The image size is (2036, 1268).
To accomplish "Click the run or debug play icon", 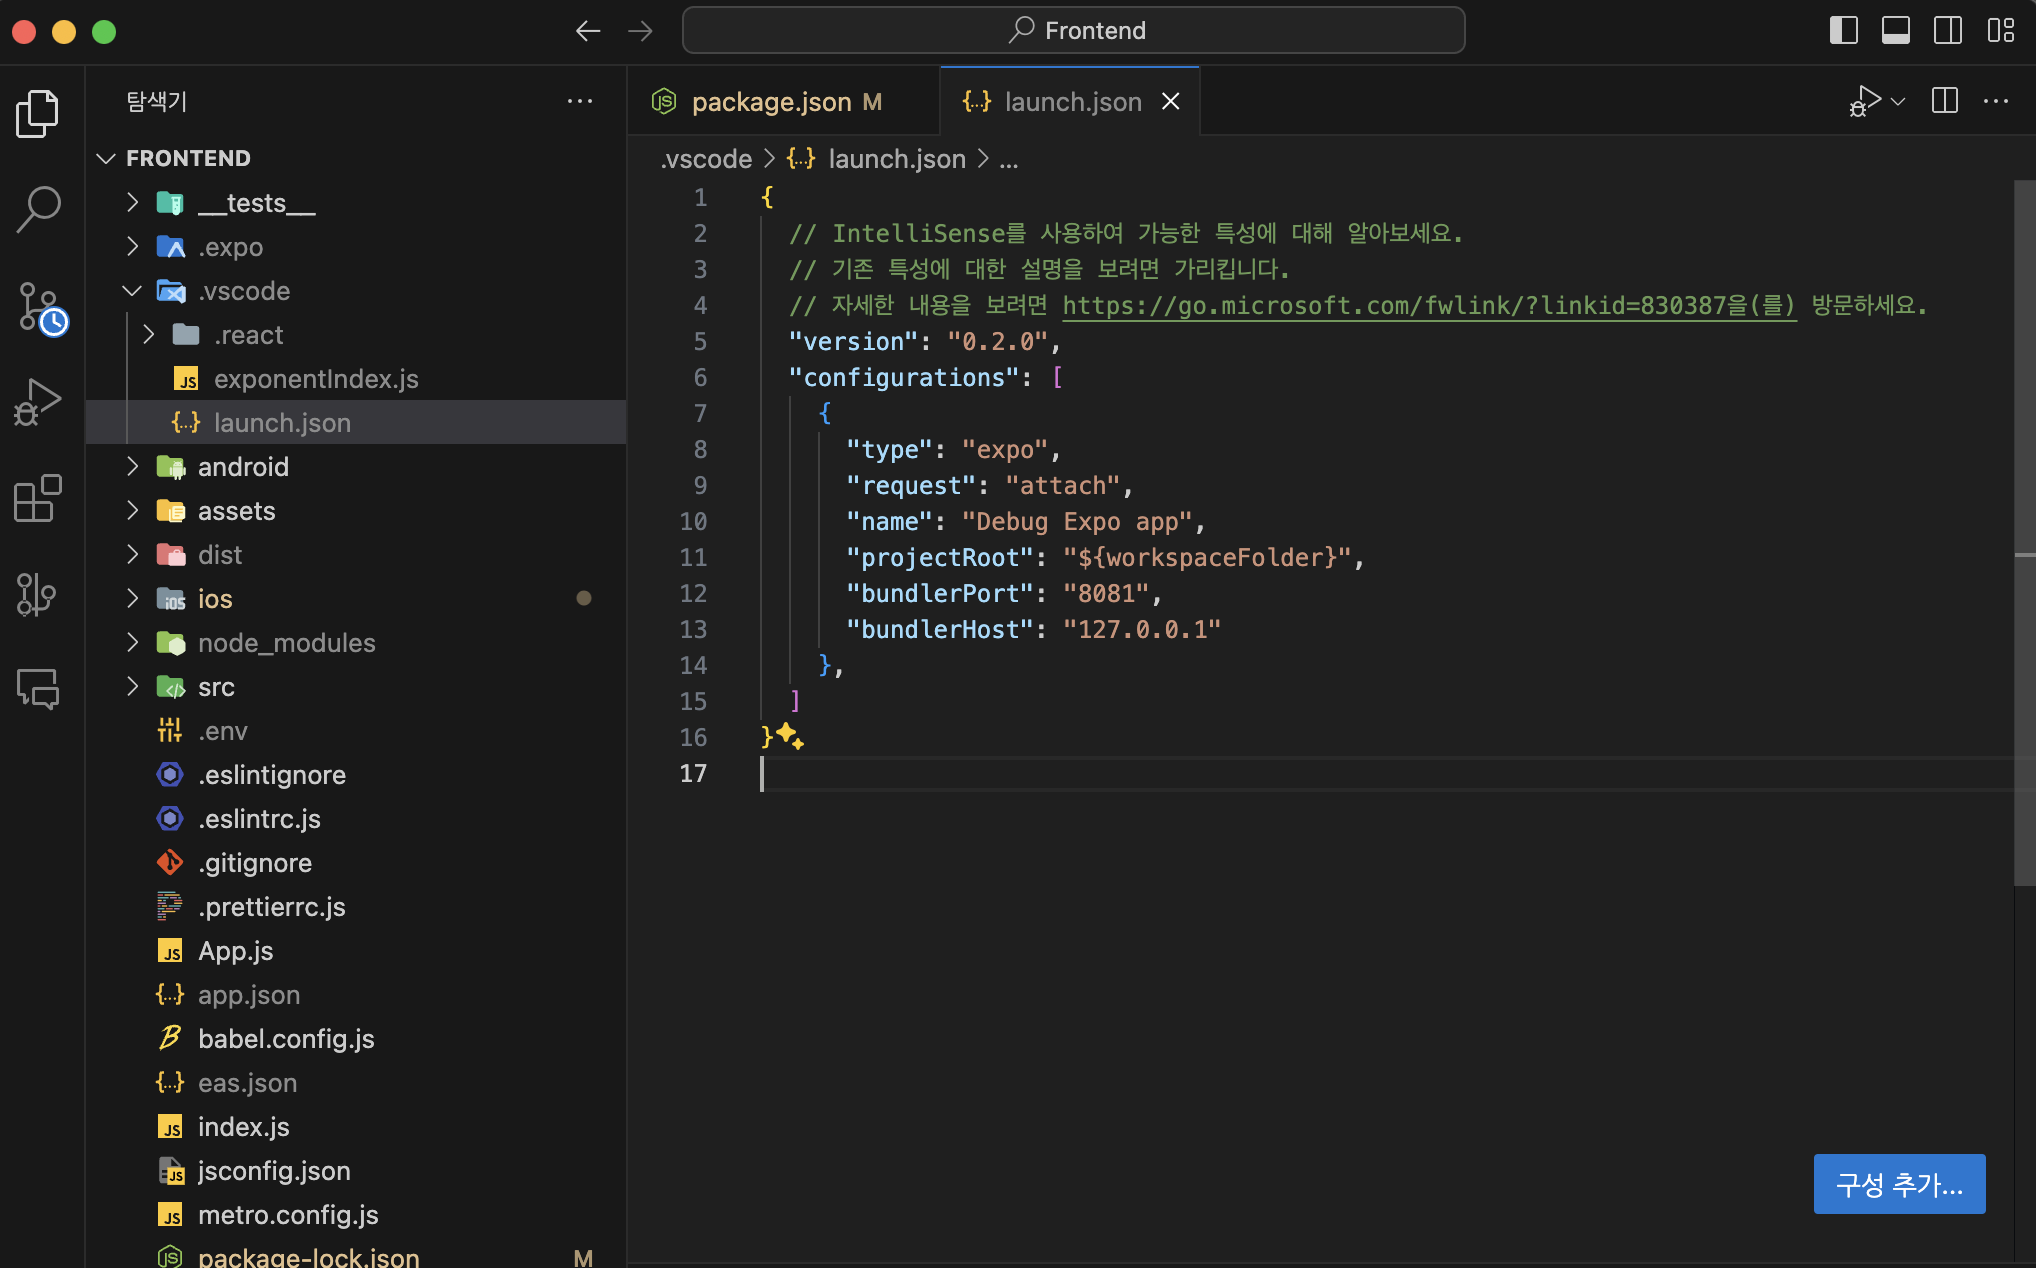I will (1865, 101).
